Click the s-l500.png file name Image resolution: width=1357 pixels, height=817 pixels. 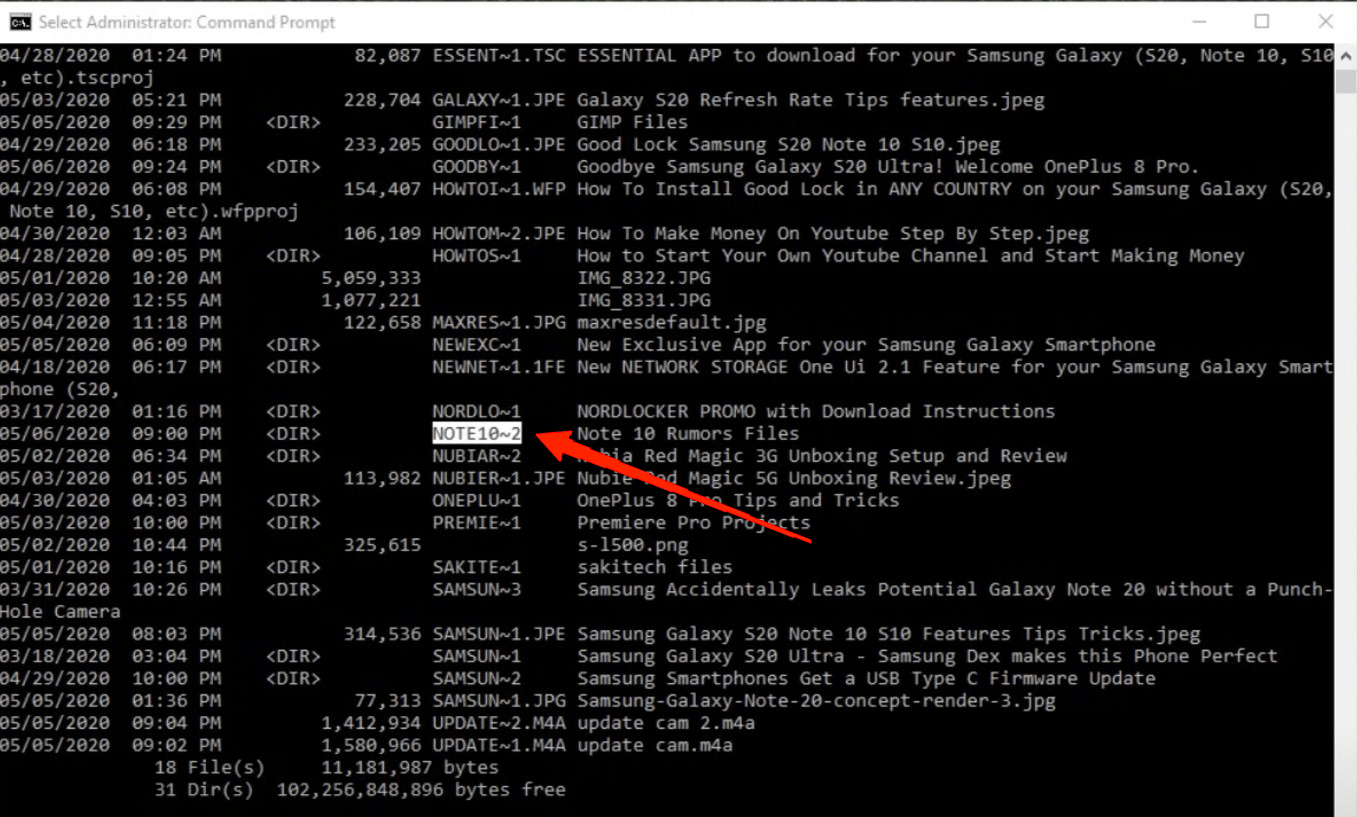tap(633, 545)
